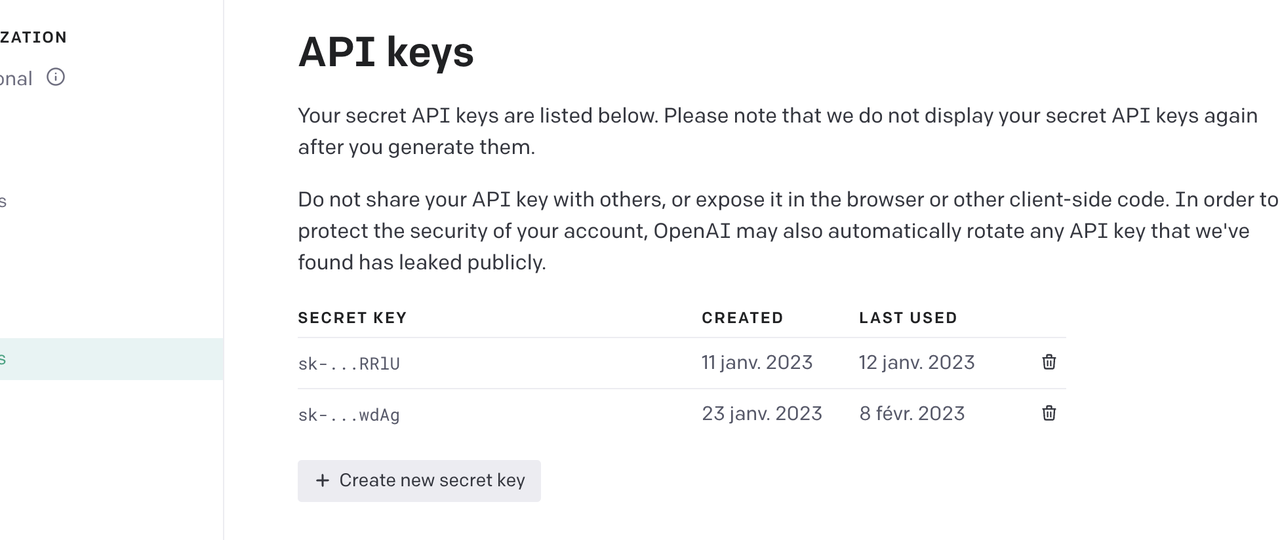Select the sk-...RR1U secret key text
Image resolution: width=1280 pixels, height=540 pixels.
coord(349,364)
